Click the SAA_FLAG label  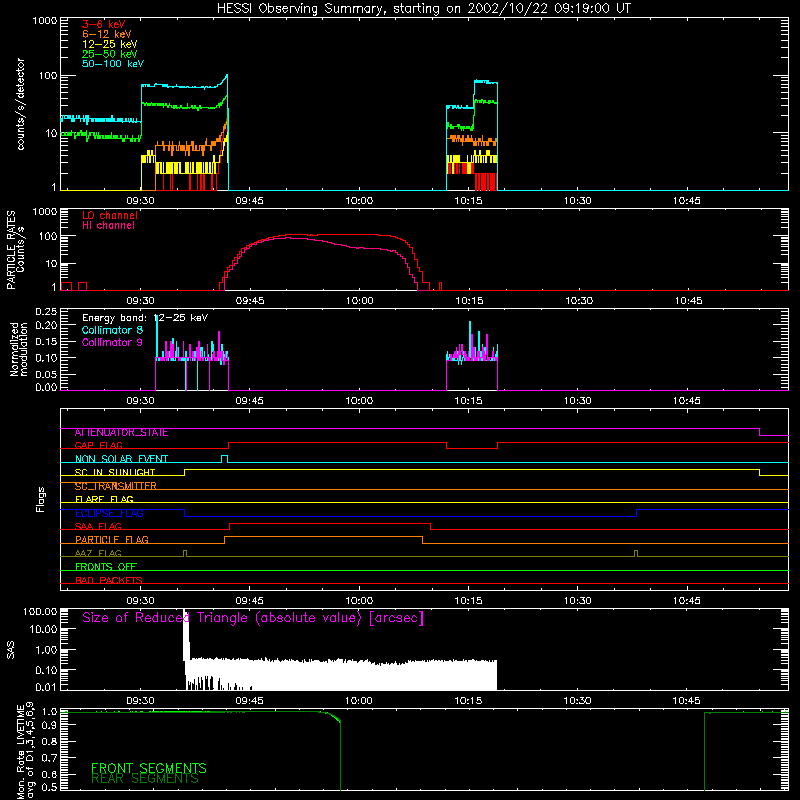pos(98,527)
